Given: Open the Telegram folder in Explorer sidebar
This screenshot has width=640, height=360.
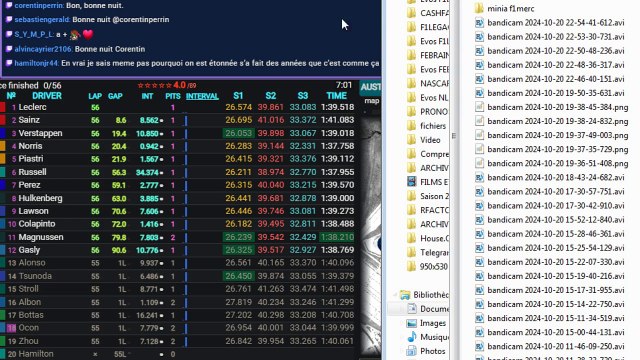Looking at the screenshot, I should (x=428, y=252).
